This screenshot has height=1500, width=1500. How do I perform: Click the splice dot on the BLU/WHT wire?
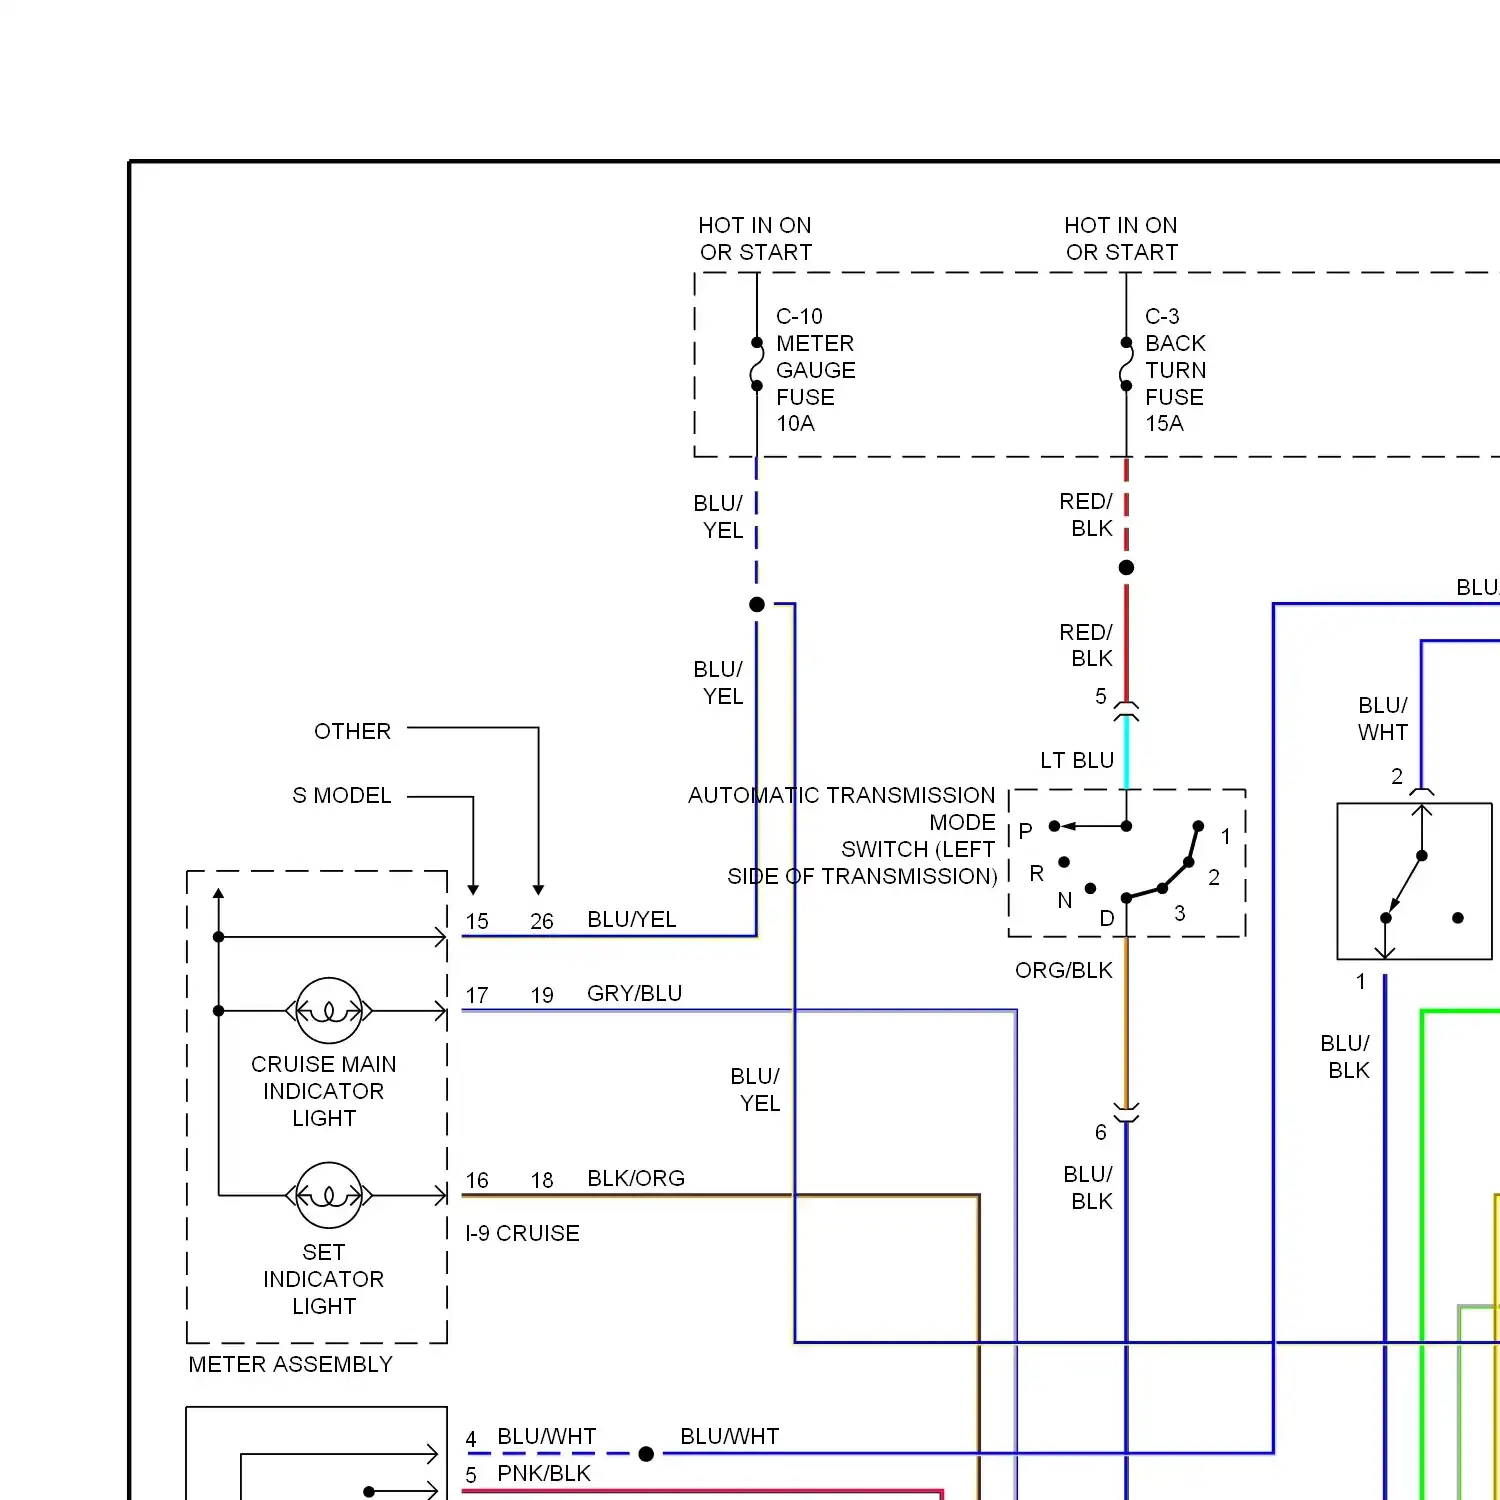[x=646, y=1454]
